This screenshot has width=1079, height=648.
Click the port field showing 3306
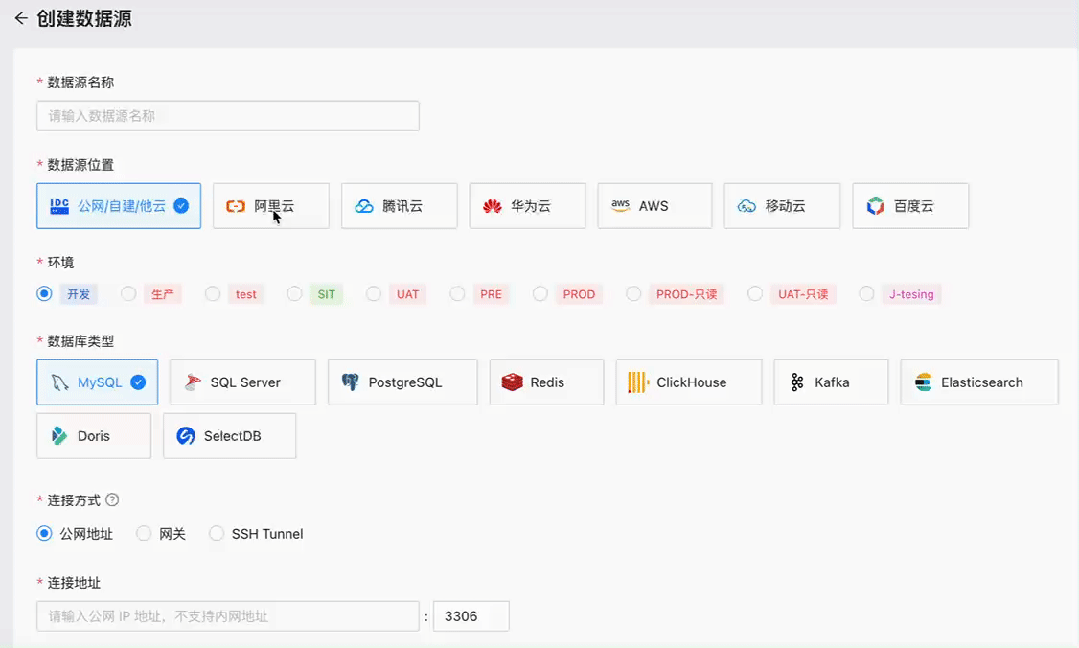click(471, 616)
